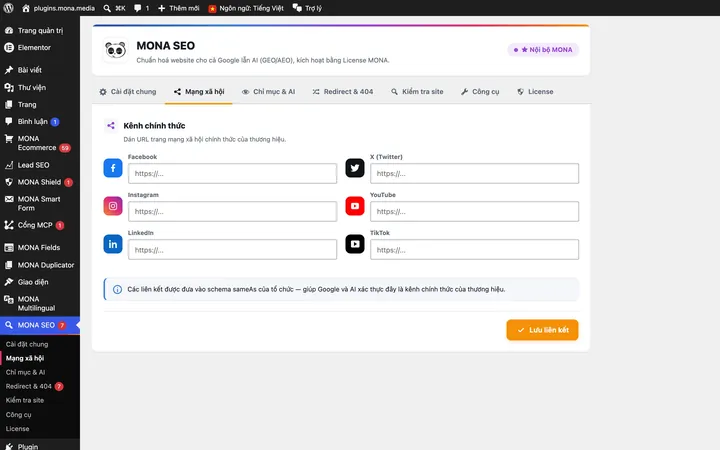Click share icon beside Kênh chính thức
This screenshot has width=720, height=450.
point(111,125)
